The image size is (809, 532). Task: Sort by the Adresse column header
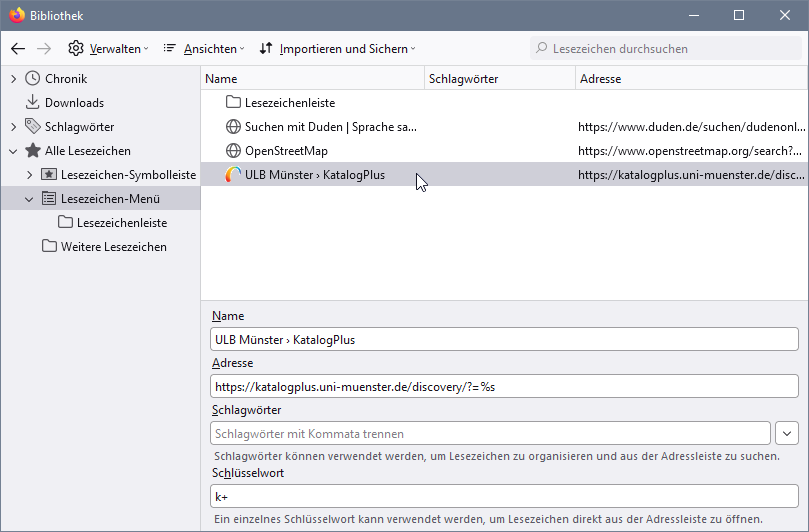[691, 78]
